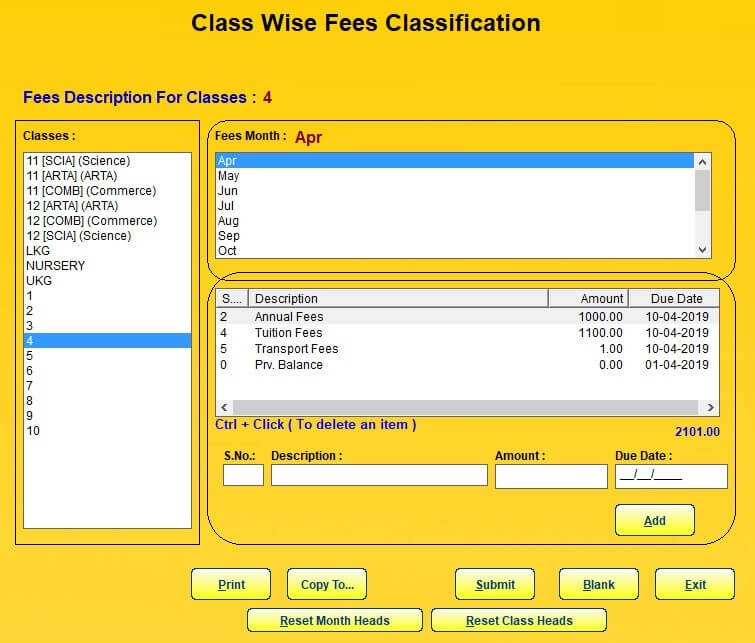The image size is (755, 643).
Task: Select class 3 in Classes list
Action: (107, 325)
